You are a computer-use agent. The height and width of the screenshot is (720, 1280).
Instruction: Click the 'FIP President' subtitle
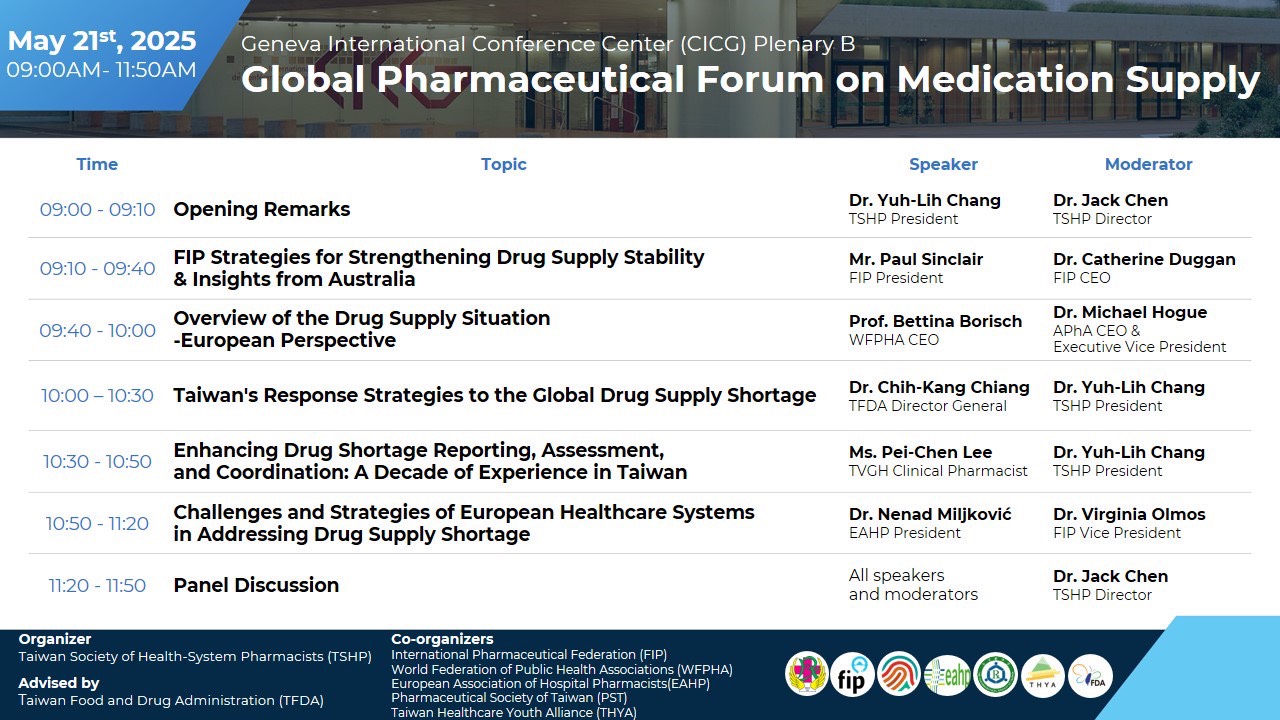point(896,278)
